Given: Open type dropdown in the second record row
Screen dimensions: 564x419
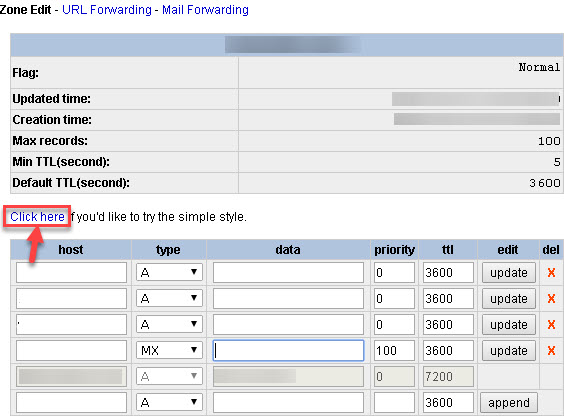Looking at the screenshot, I should click(x=169, y=299).
